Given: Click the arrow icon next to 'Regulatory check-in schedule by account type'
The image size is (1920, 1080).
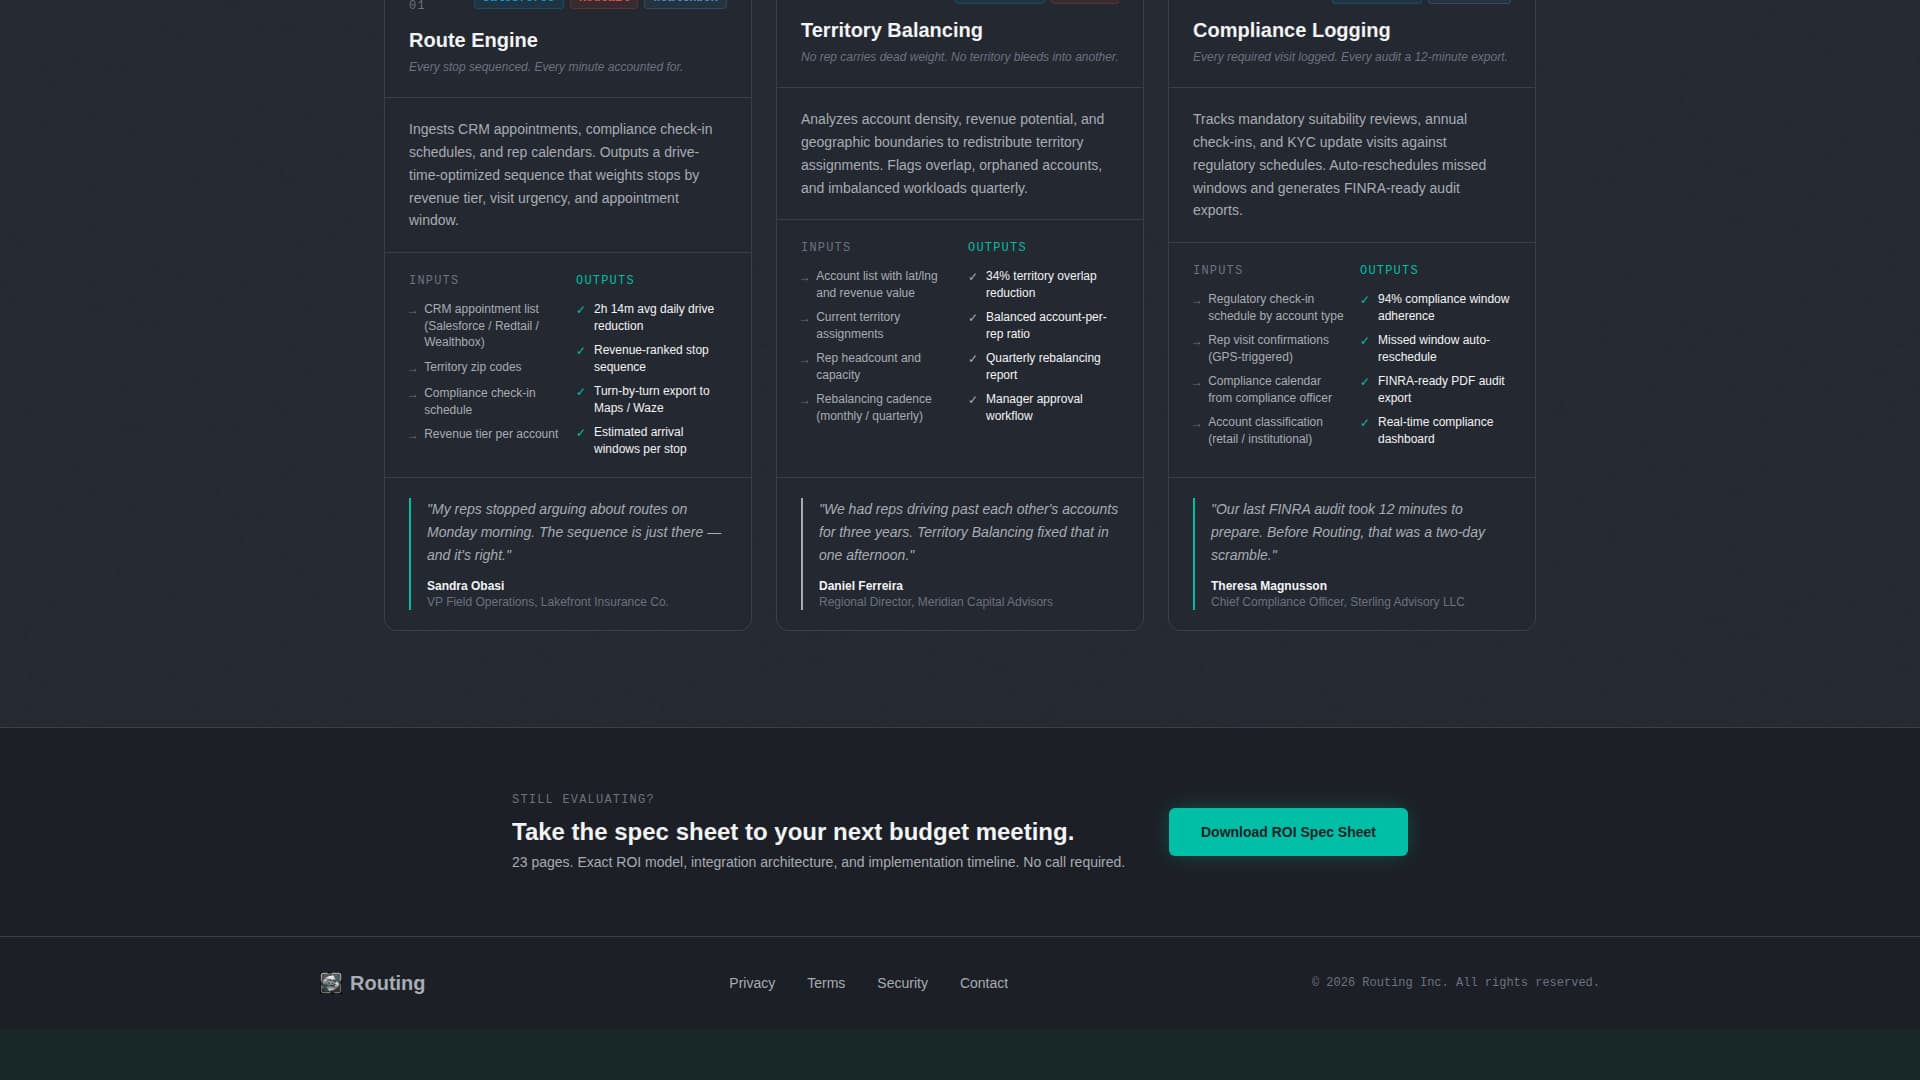Looking at the screenshot, I should point(1197,299).
